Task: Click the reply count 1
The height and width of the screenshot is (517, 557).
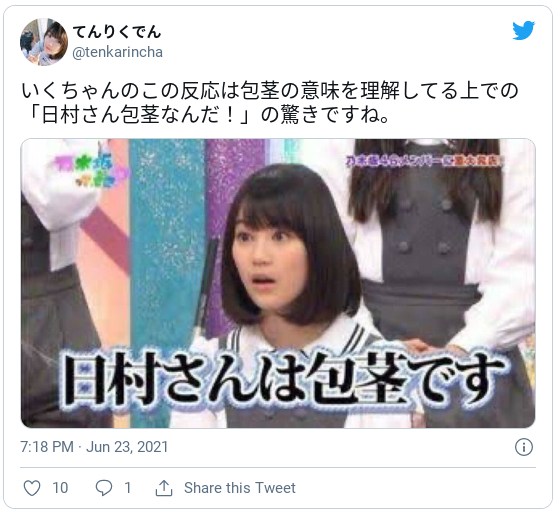Action: [x=128, y=488]
